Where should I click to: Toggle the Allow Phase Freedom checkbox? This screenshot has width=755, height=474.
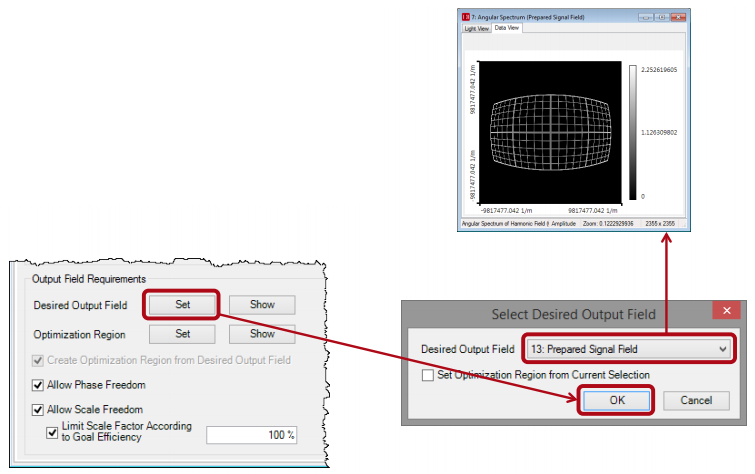[x=38, y=385]
